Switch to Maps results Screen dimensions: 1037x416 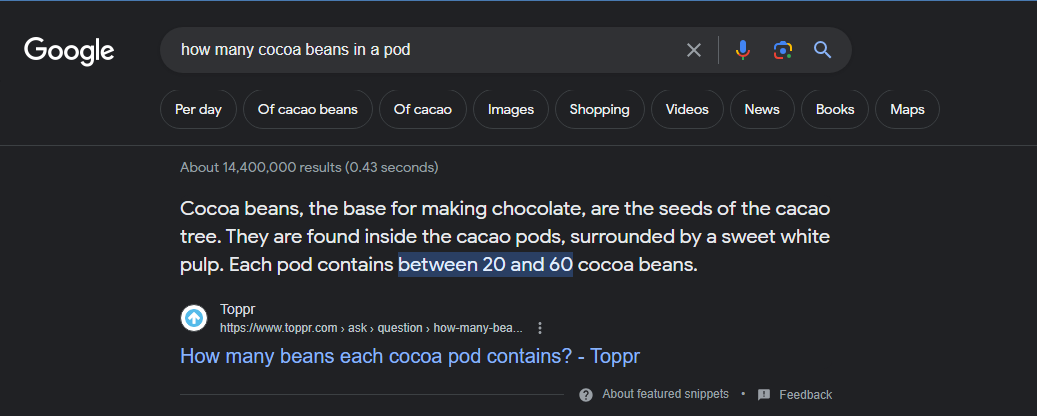coord(907,110)
